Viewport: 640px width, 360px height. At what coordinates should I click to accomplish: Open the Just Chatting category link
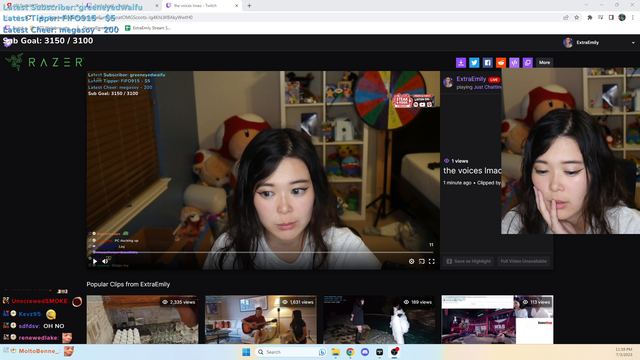[x=487, y=87]
